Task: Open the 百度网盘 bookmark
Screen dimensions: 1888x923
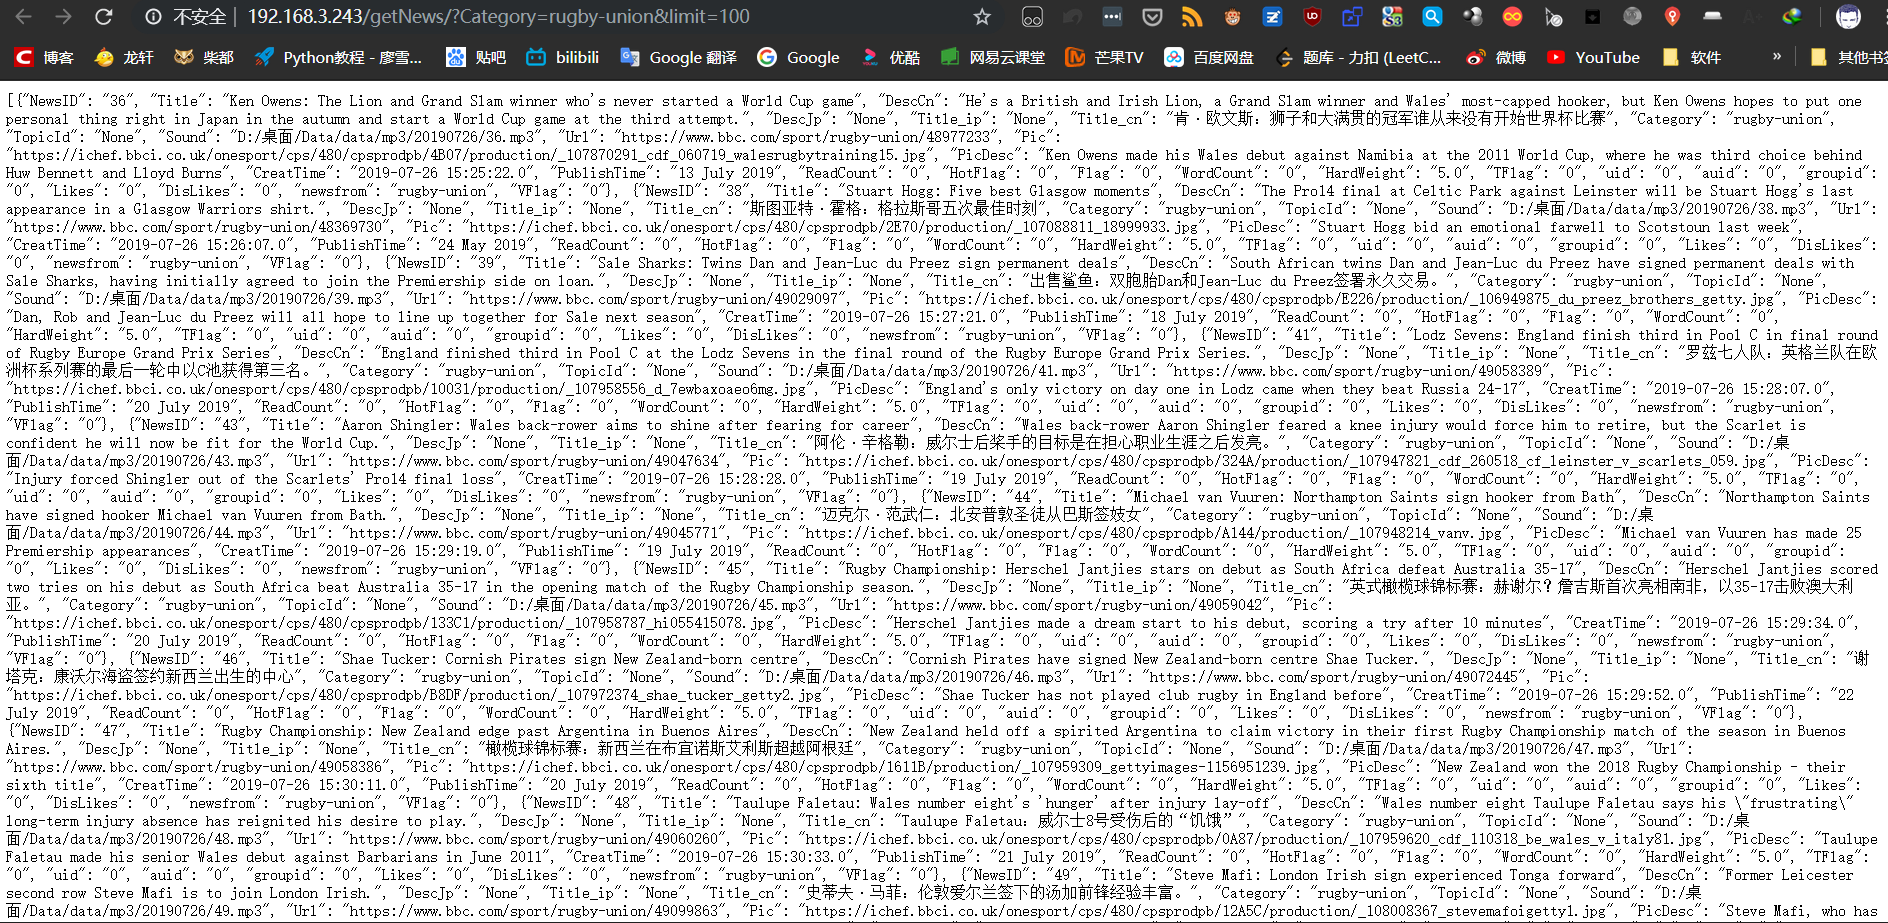Action: [1208, 57]
